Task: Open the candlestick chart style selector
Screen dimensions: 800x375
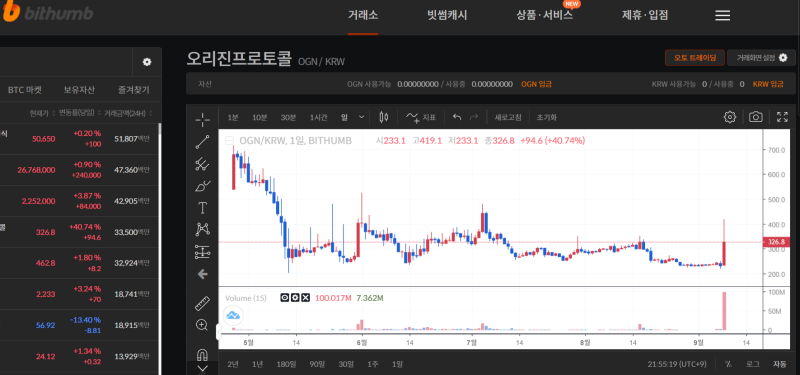Action: [x=384, y=117]
